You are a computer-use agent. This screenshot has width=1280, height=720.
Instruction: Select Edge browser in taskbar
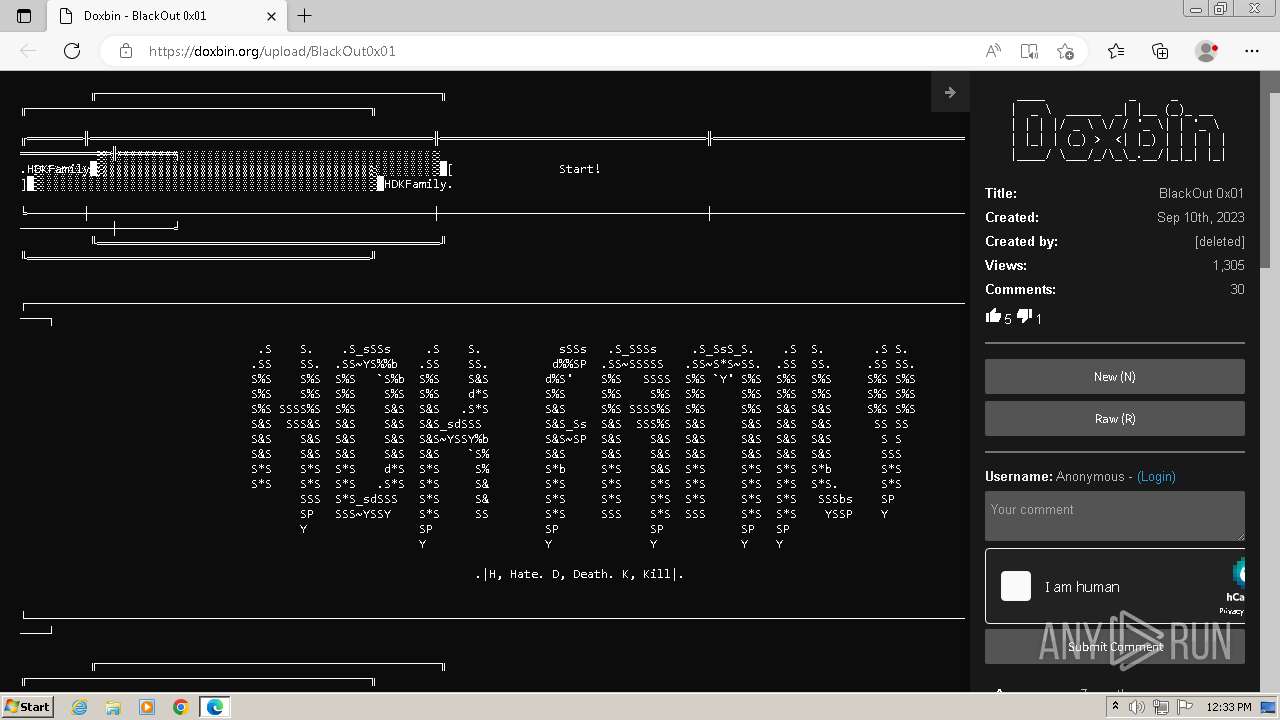[215, 707]
